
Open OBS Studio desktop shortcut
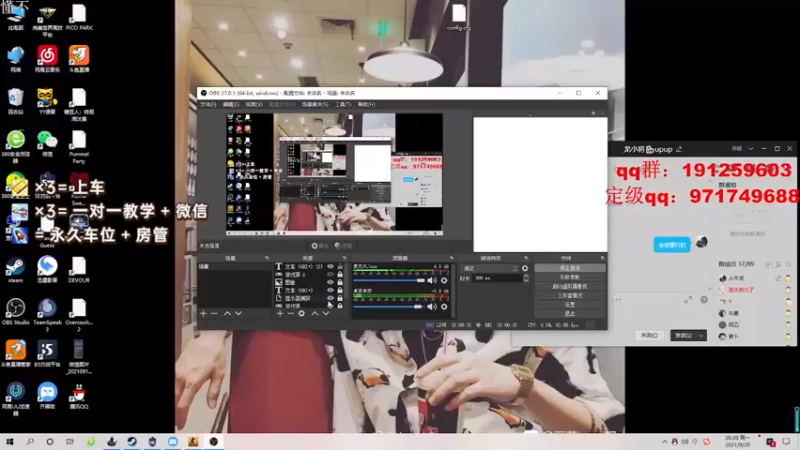click(x=15, y=312)
